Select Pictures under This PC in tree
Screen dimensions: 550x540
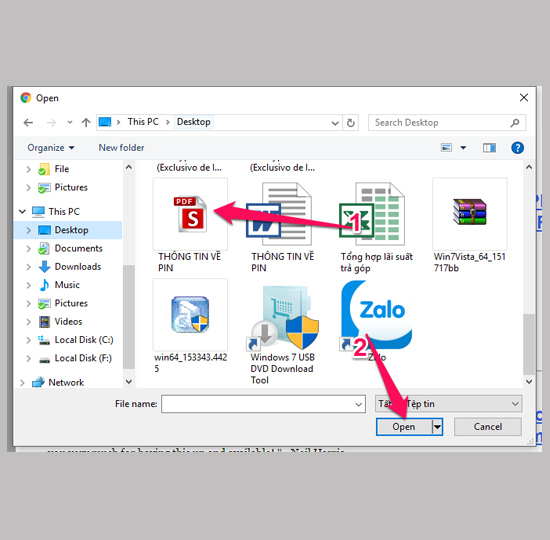[x=71, y=303]
